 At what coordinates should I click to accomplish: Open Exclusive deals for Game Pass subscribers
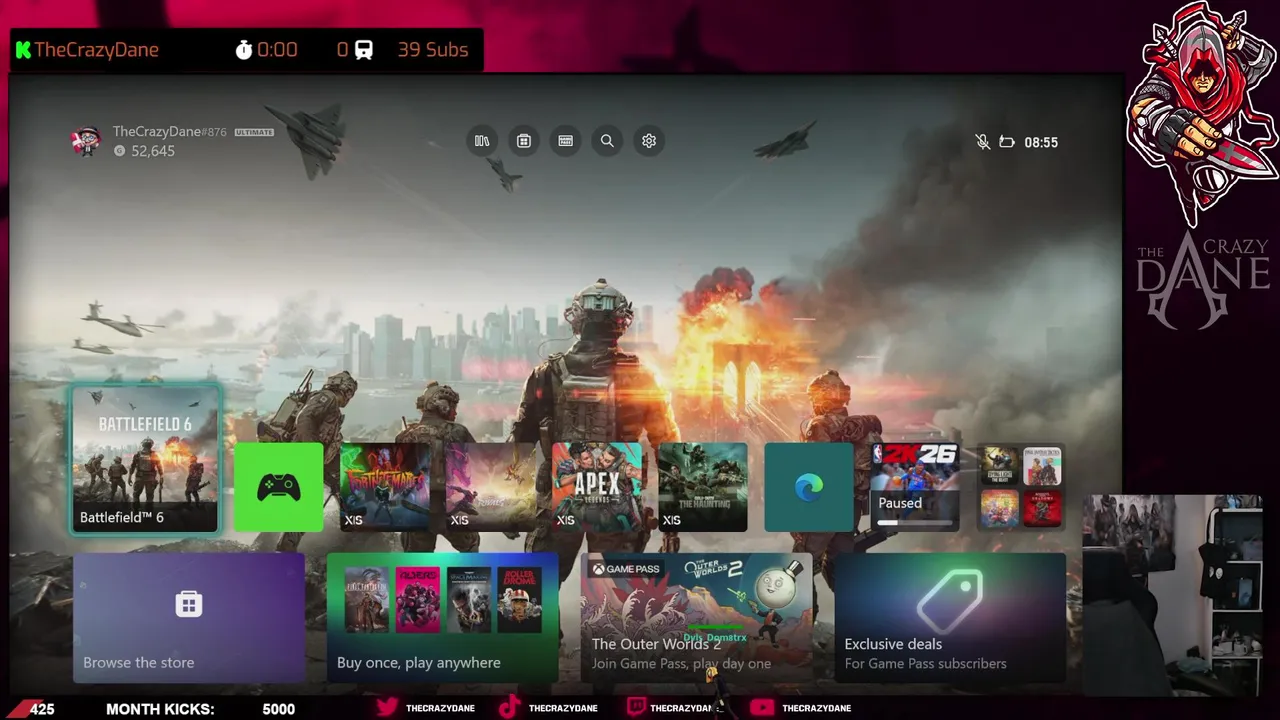click(951, 618)
